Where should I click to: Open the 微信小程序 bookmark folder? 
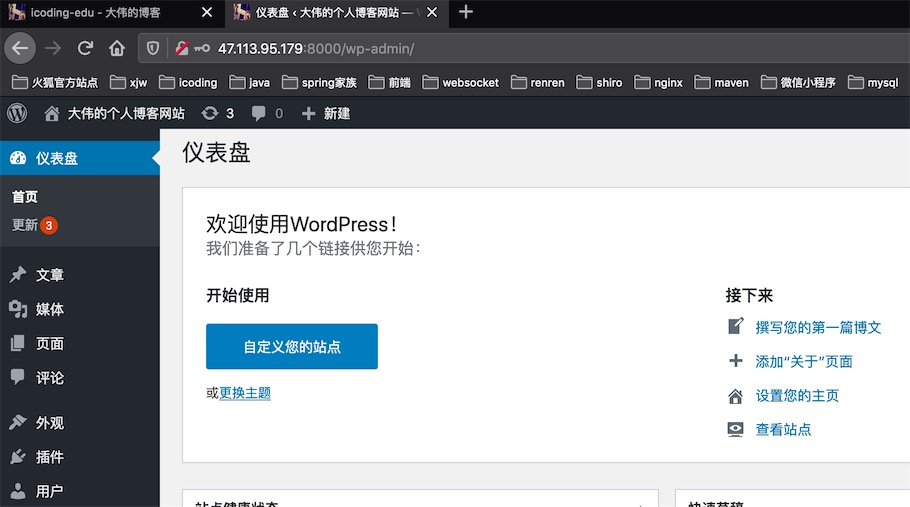tap(798, 82)
